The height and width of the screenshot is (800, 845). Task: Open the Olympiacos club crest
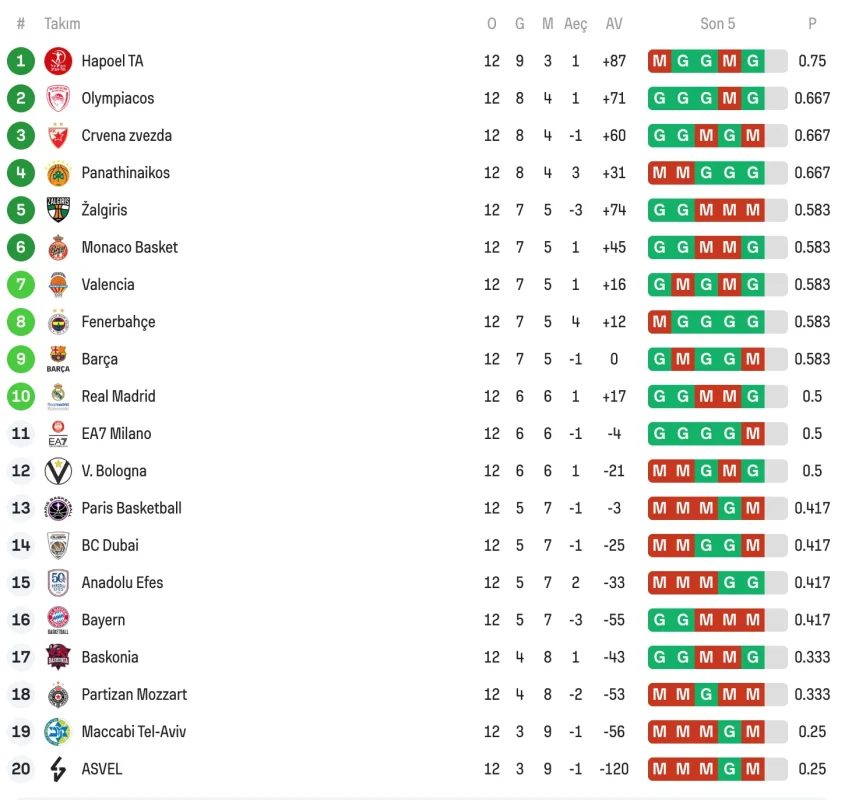coord(58,98)
